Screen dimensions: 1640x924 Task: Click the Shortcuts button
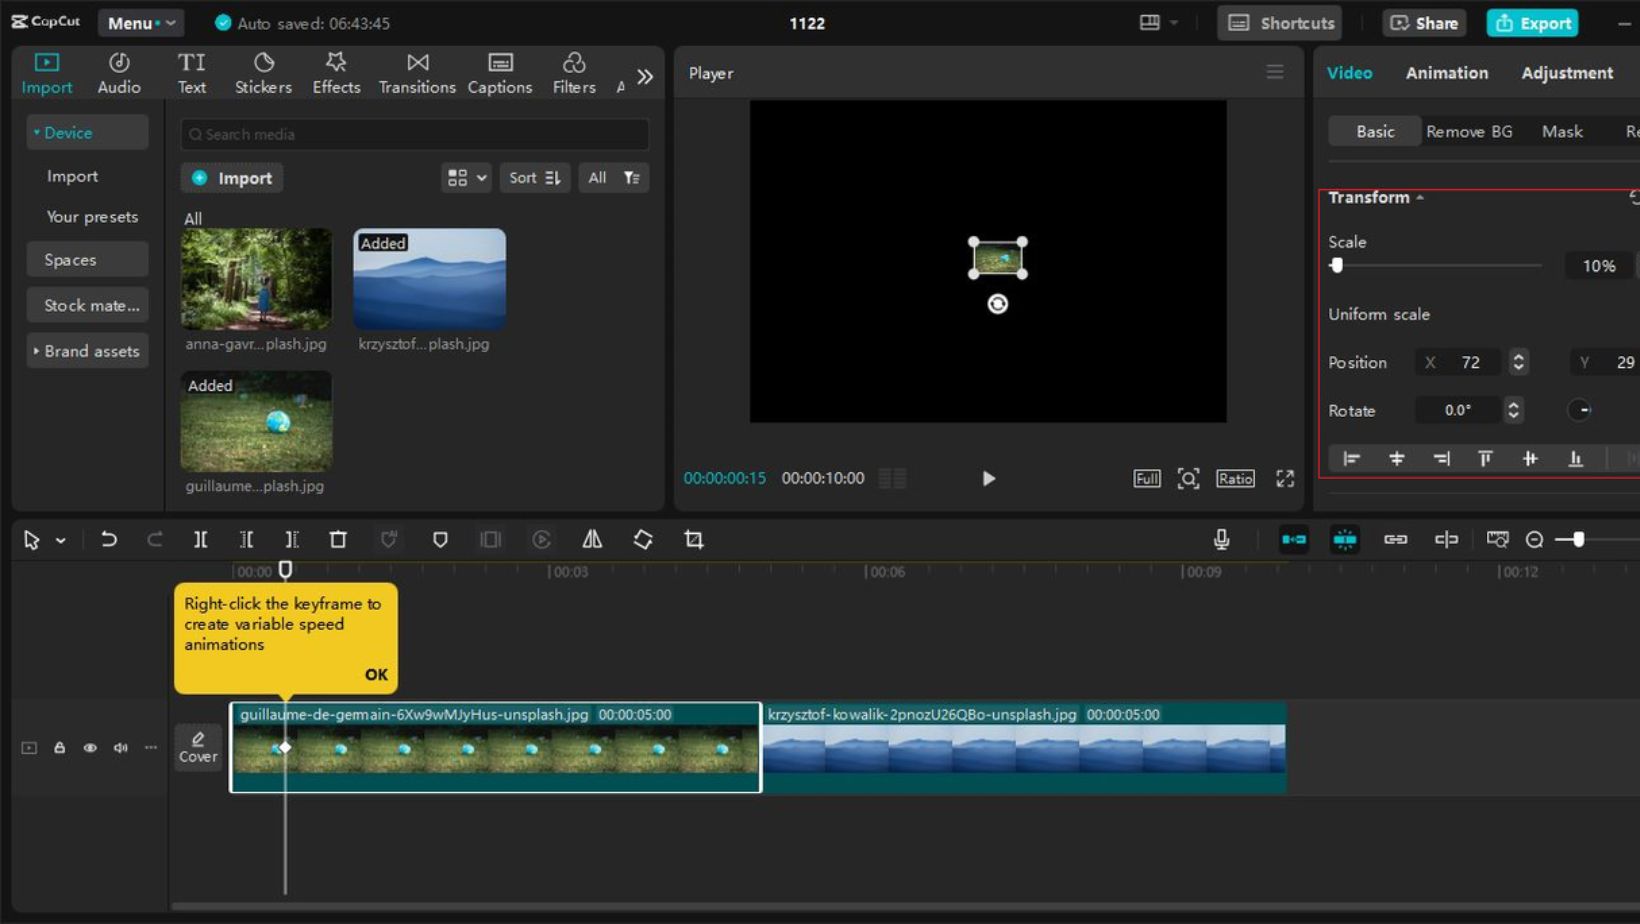(1280, 22)
